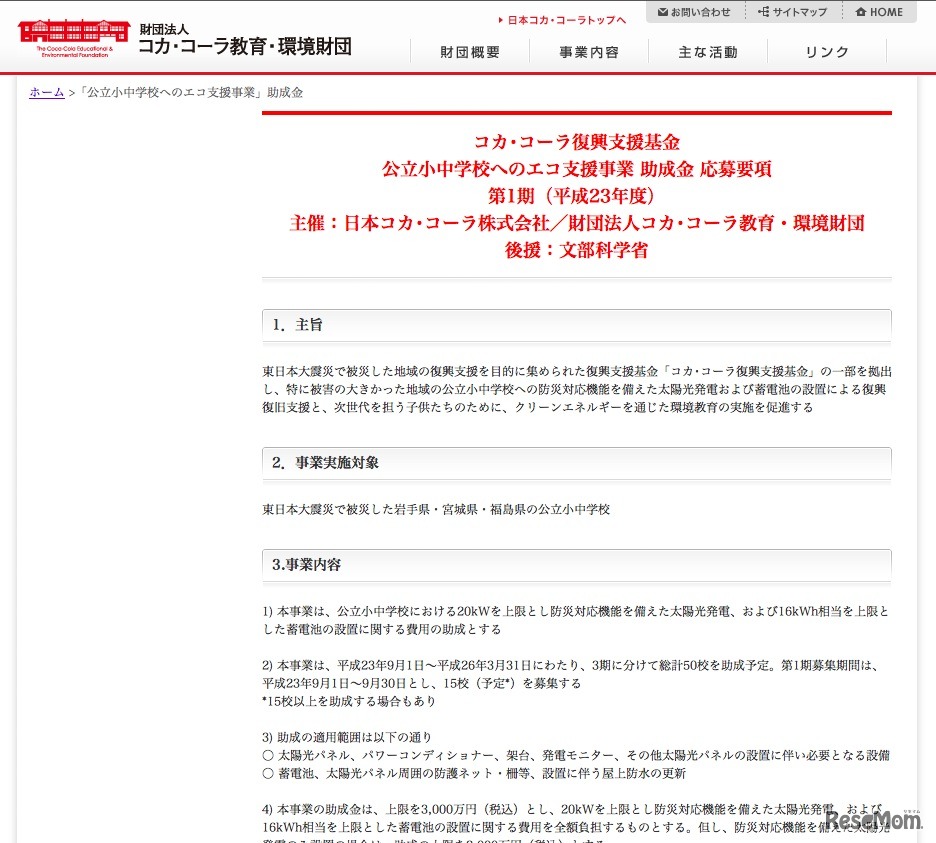Click the HOME link in the top bar
The image size is (936, 843).
point(885,11)
